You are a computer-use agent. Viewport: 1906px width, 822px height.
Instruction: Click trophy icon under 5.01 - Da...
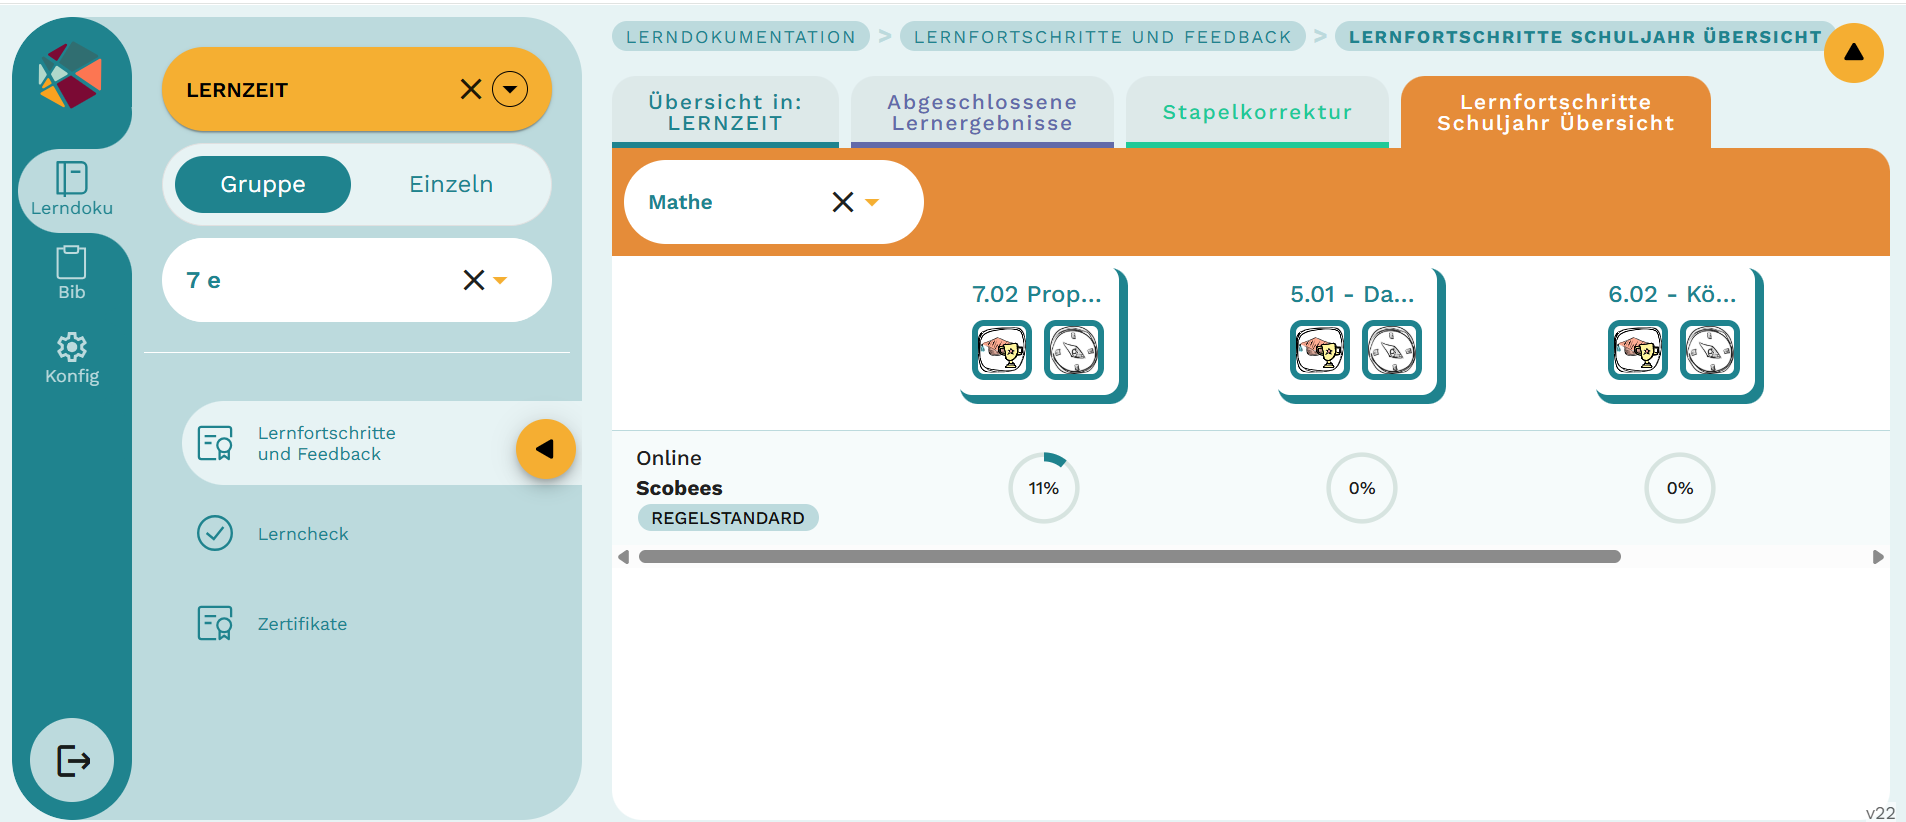pos(1320,350)
